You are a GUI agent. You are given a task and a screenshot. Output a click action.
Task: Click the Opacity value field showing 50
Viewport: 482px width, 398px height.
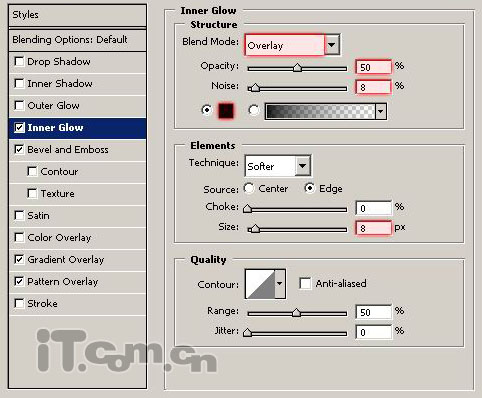[373, 67]
